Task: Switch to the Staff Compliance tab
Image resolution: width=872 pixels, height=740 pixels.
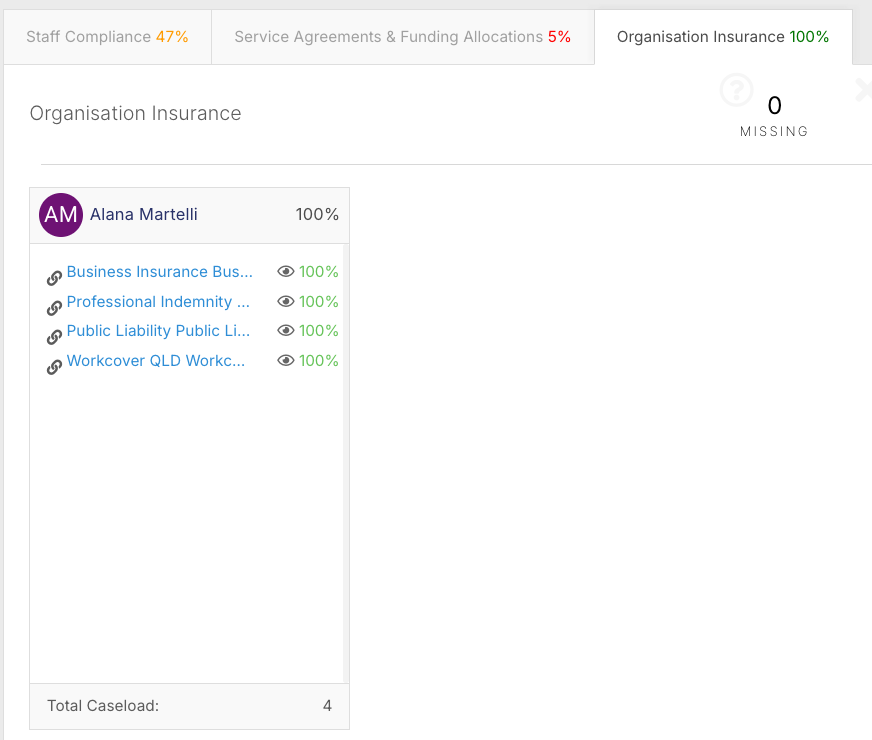Action: [107, 37]
